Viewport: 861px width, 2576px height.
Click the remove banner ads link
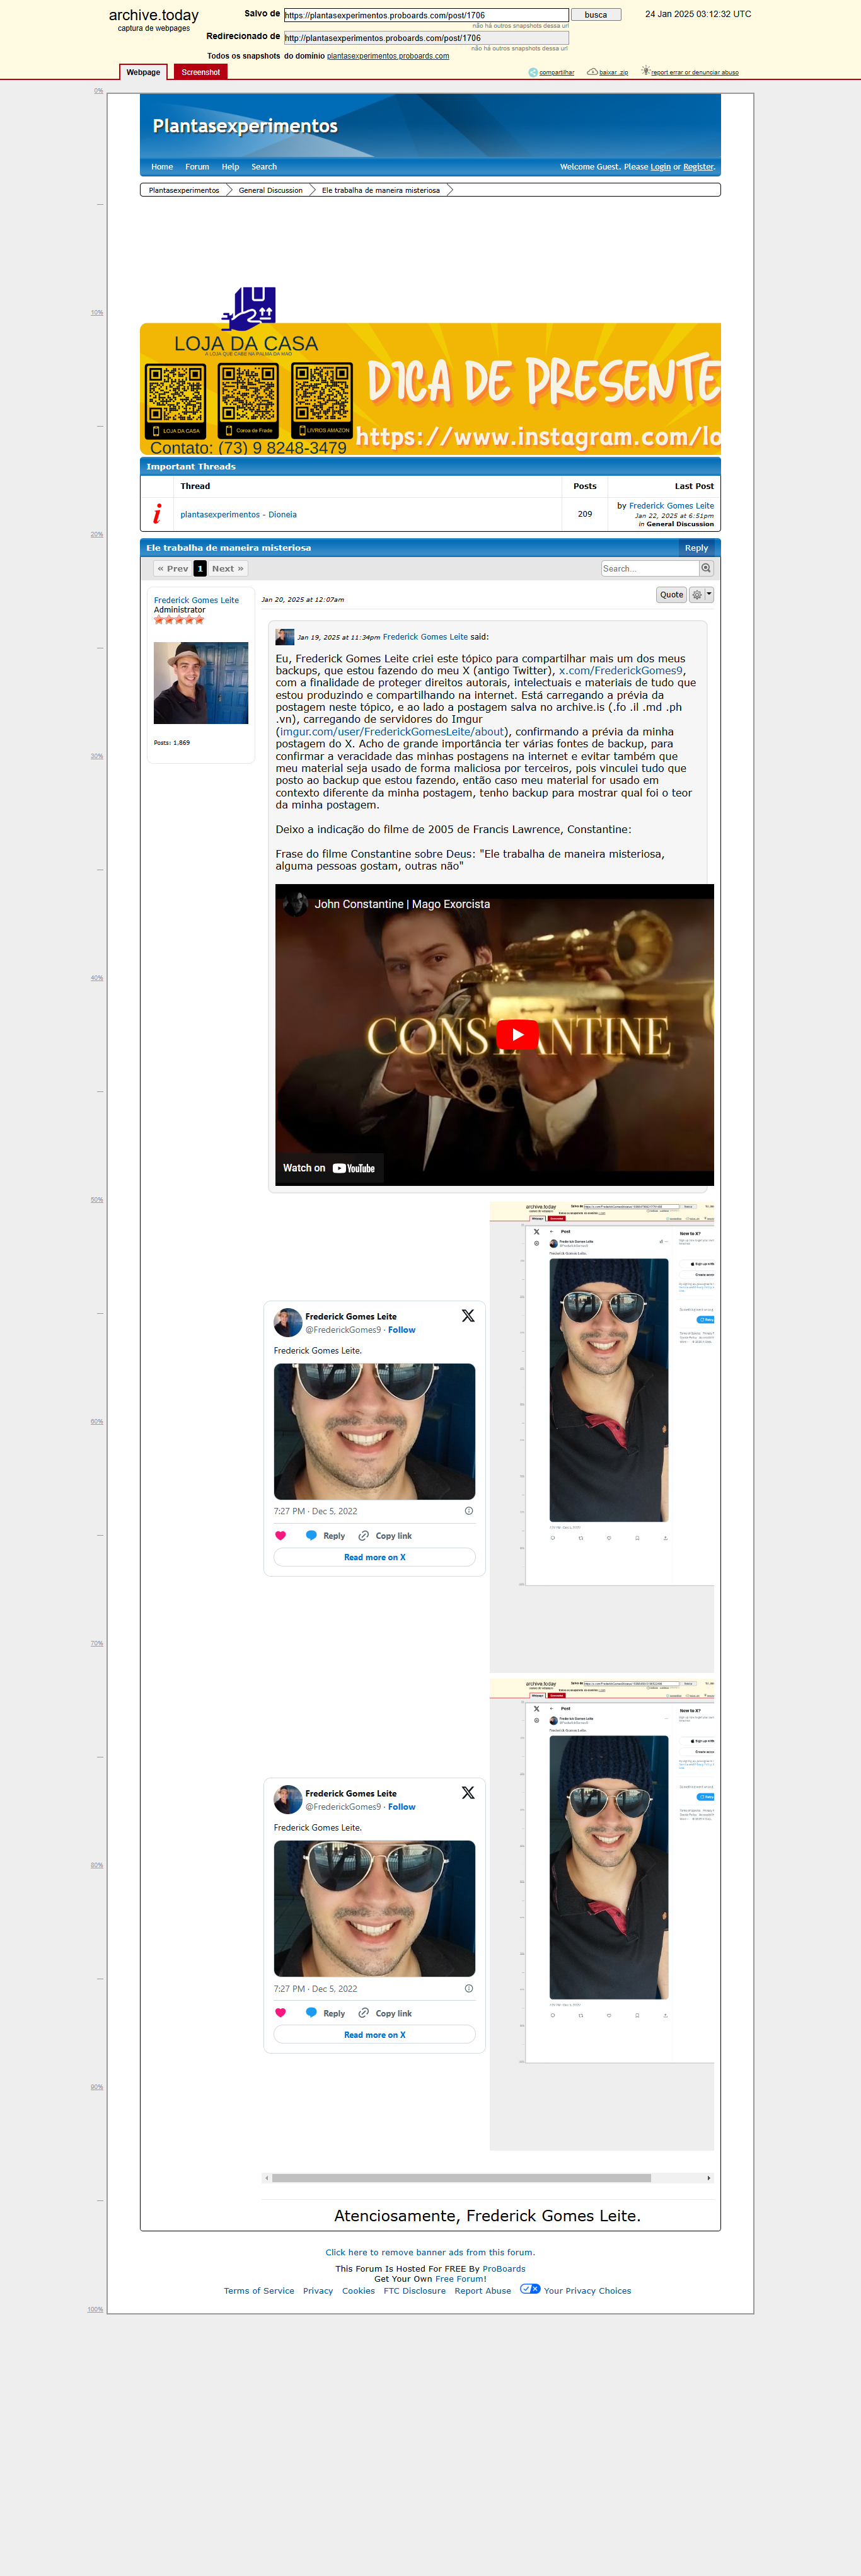tap(430, 2252)
